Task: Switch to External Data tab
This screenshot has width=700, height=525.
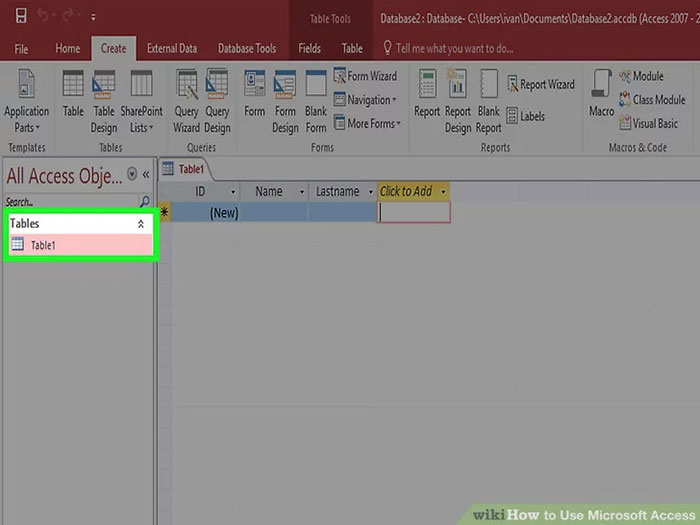Action: click(172, 48)
